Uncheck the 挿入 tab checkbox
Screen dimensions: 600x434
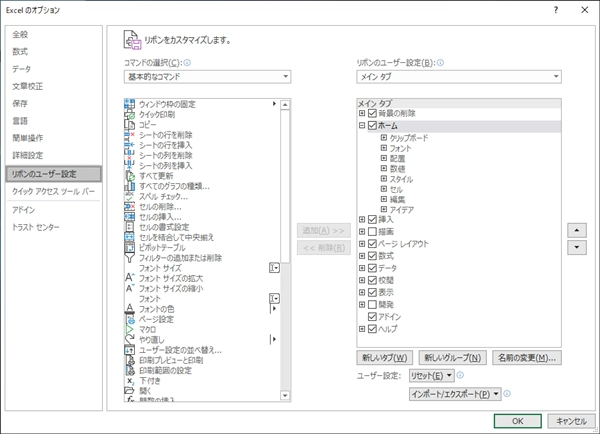click(x=372, y=219)
